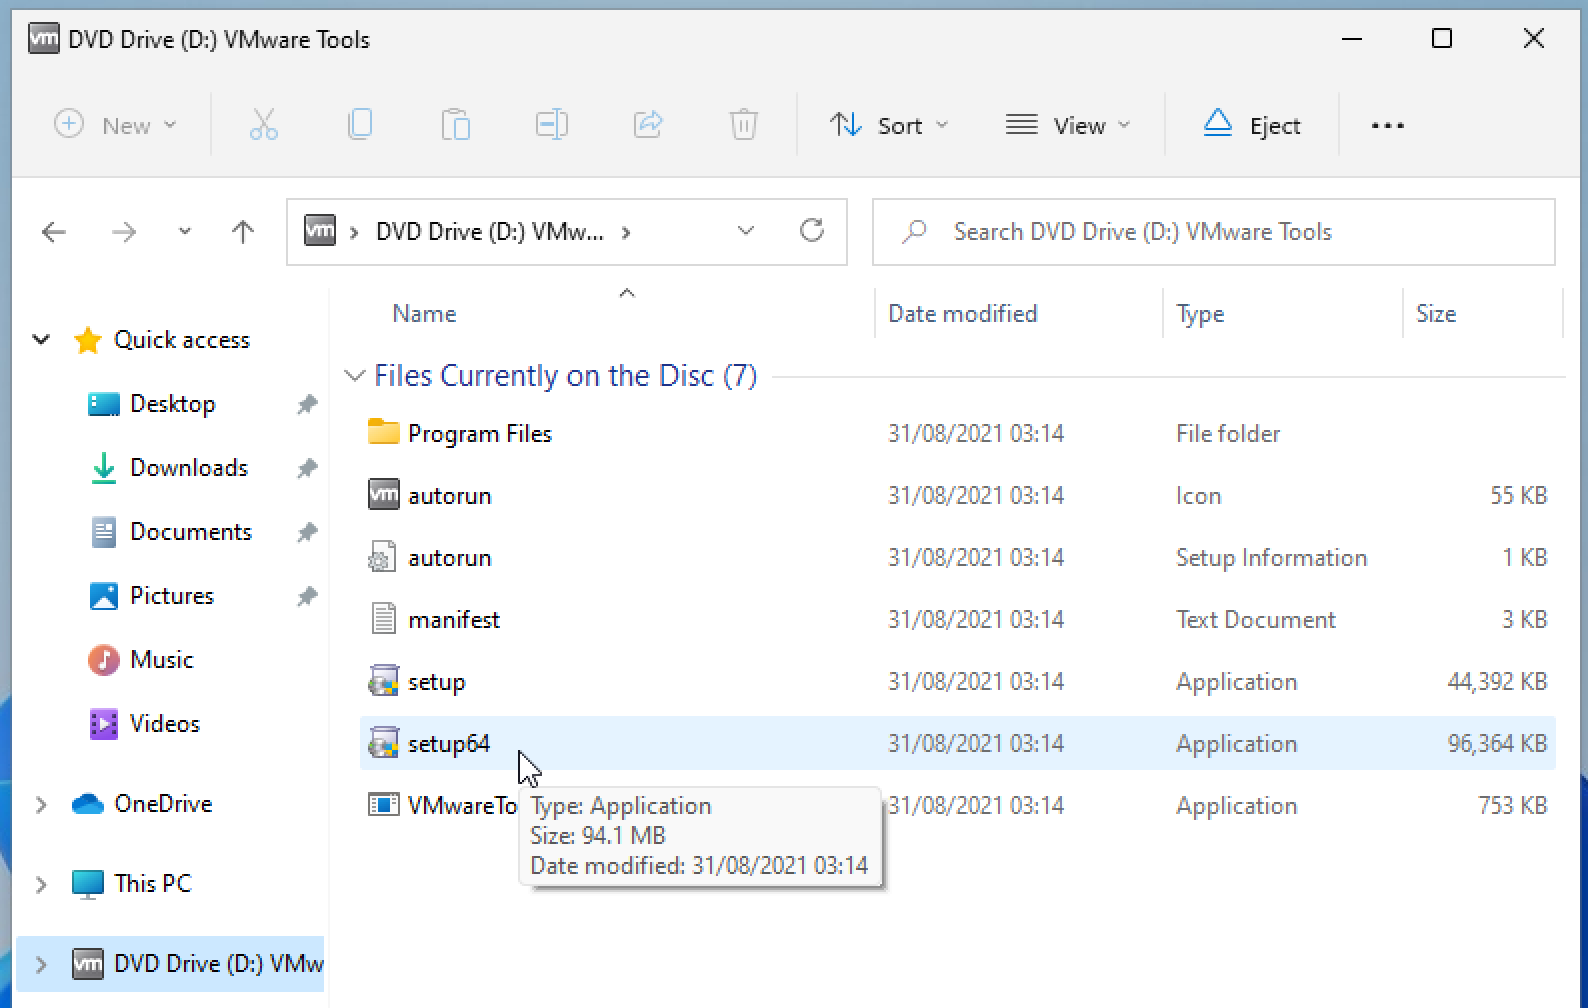The image size is (1588, 1008).
Task: Open Downloads in Quick access
Action: 188,468
